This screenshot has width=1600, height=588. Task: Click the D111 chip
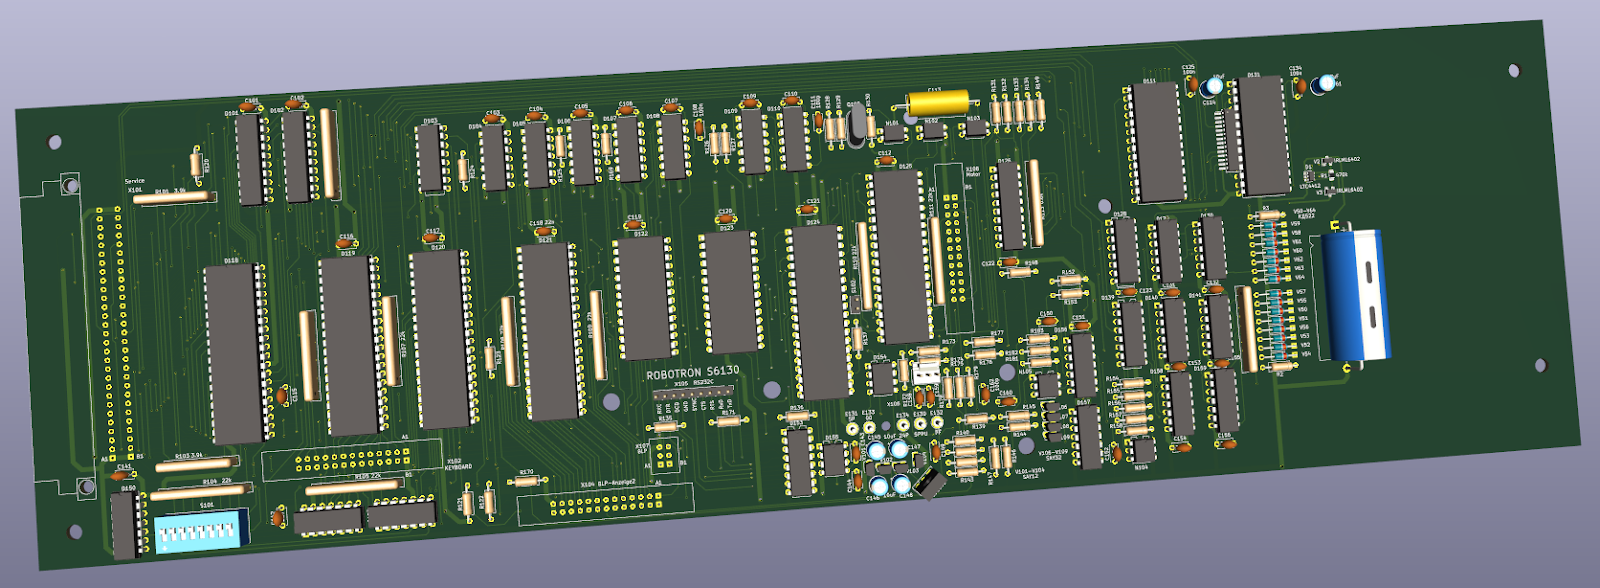pyautogui.click(x=1158, y=142)
